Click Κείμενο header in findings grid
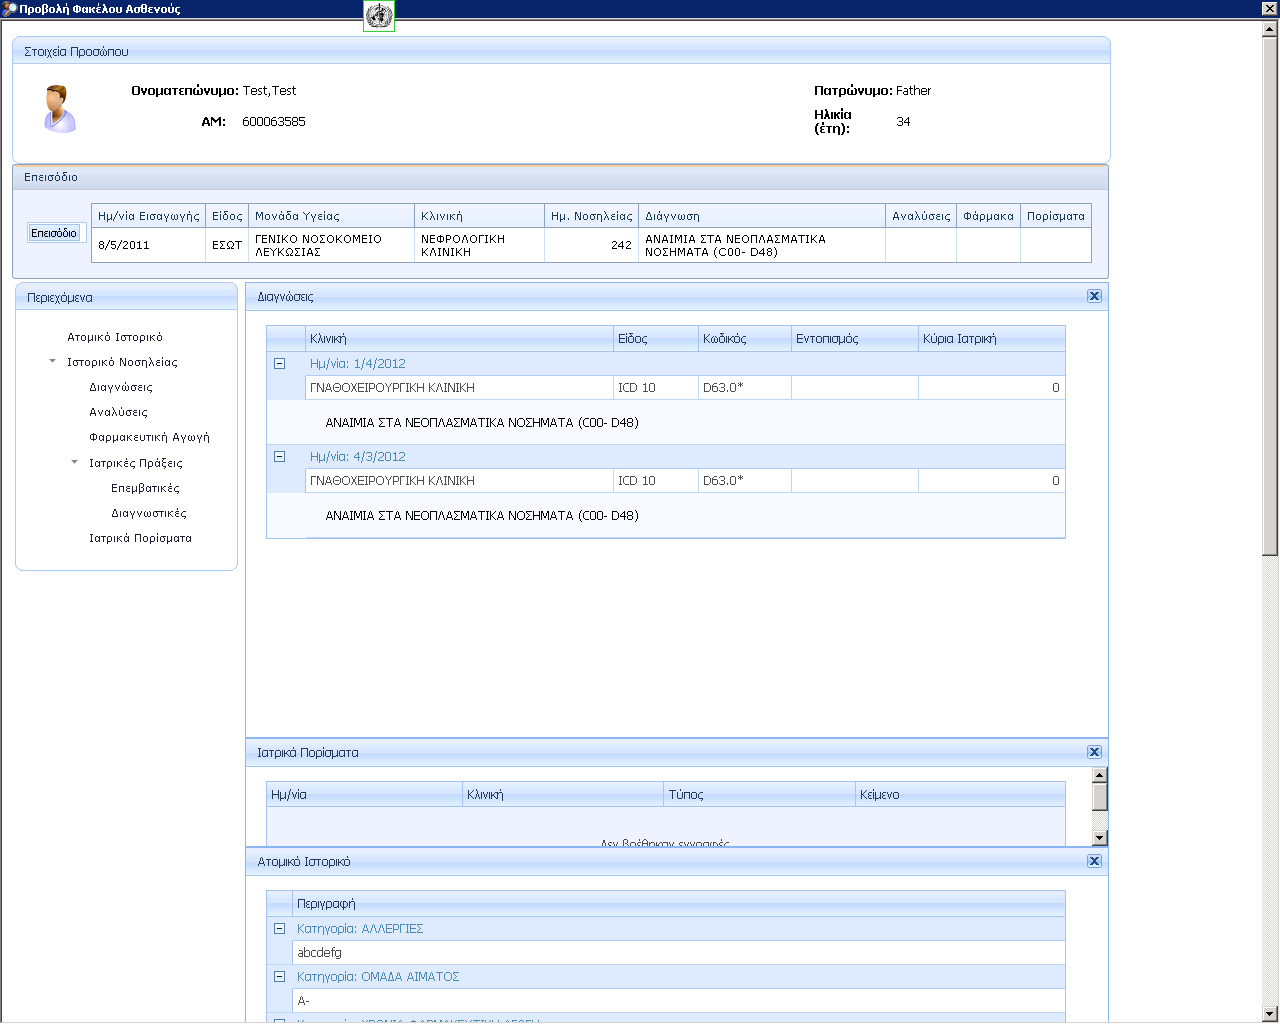Screen dimensions: 1280x1024 [x=960, y=795]
